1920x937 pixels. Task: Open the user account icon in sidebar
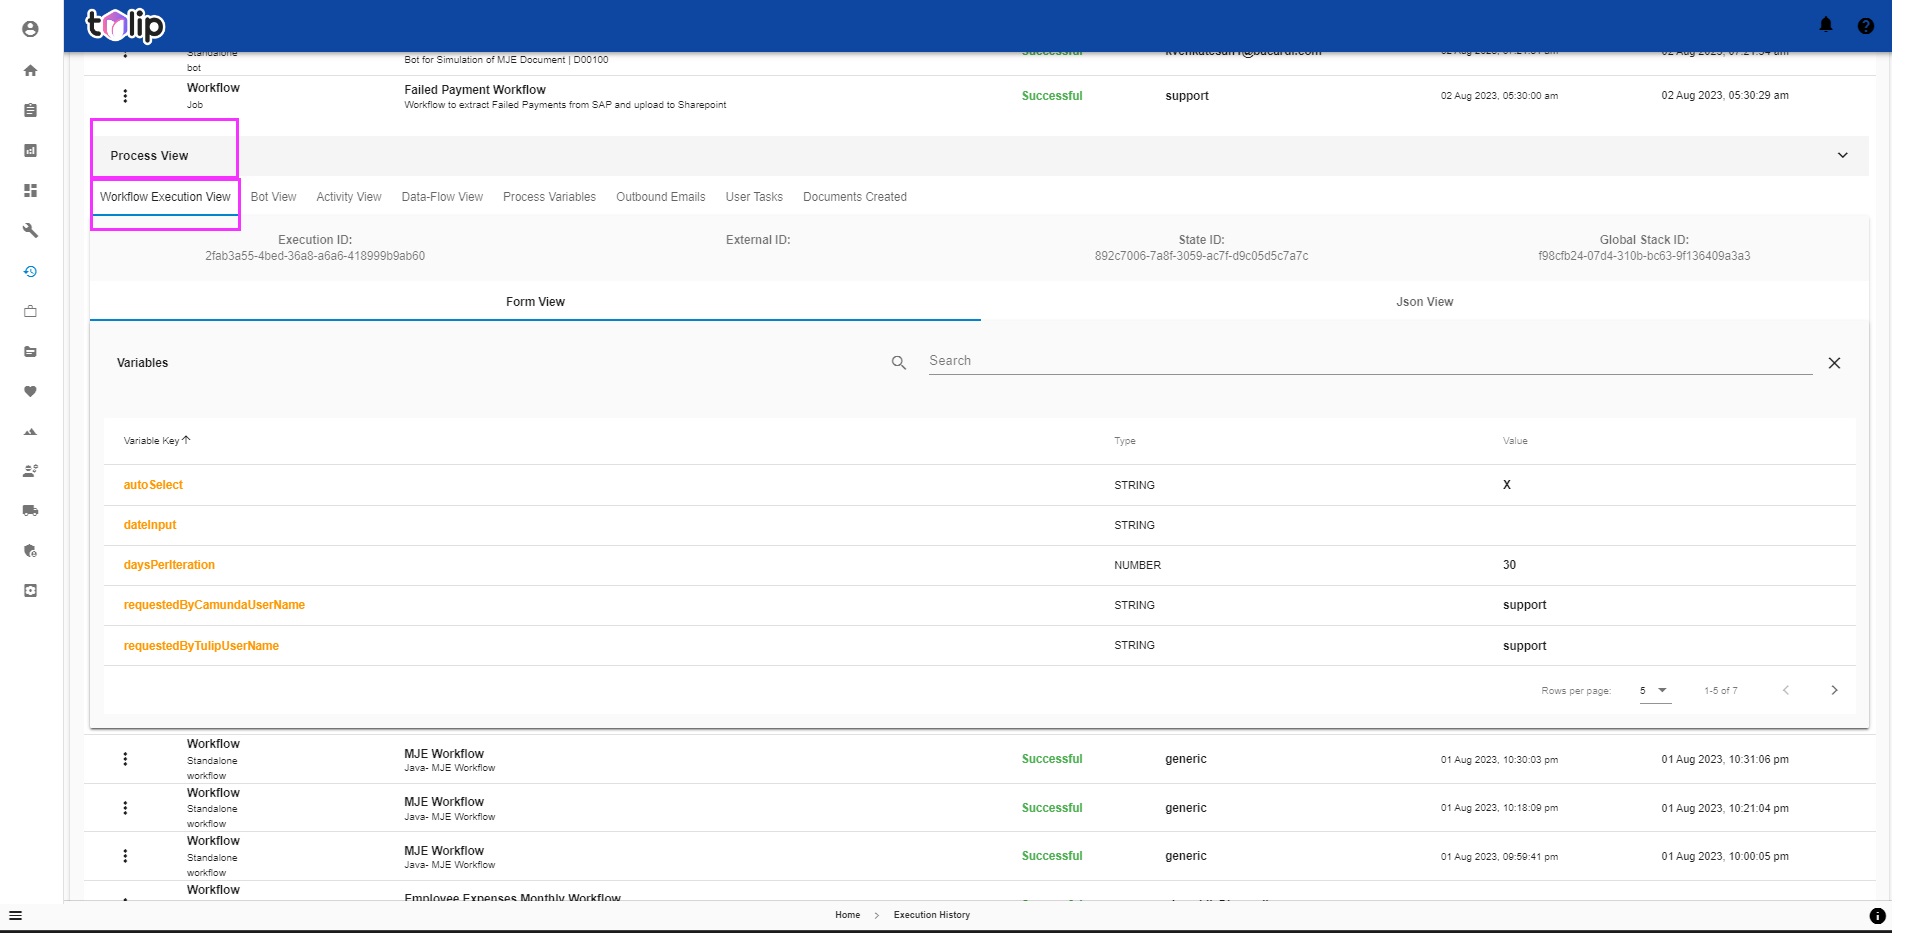point(30,30)
